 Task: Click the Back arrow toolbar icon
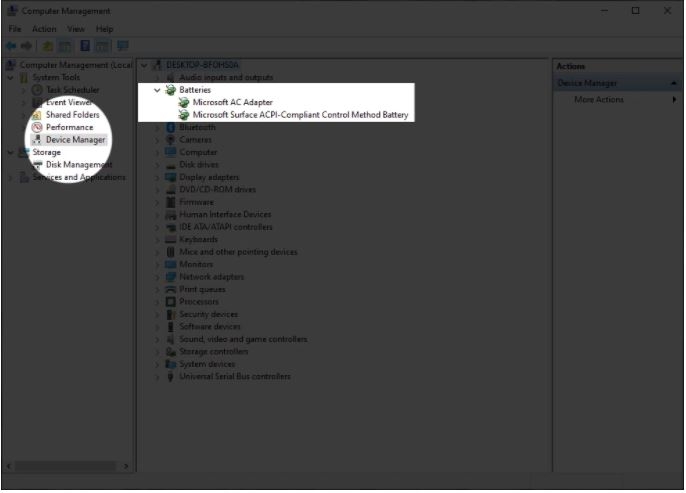pyautogui.click(x=11, y=46)
